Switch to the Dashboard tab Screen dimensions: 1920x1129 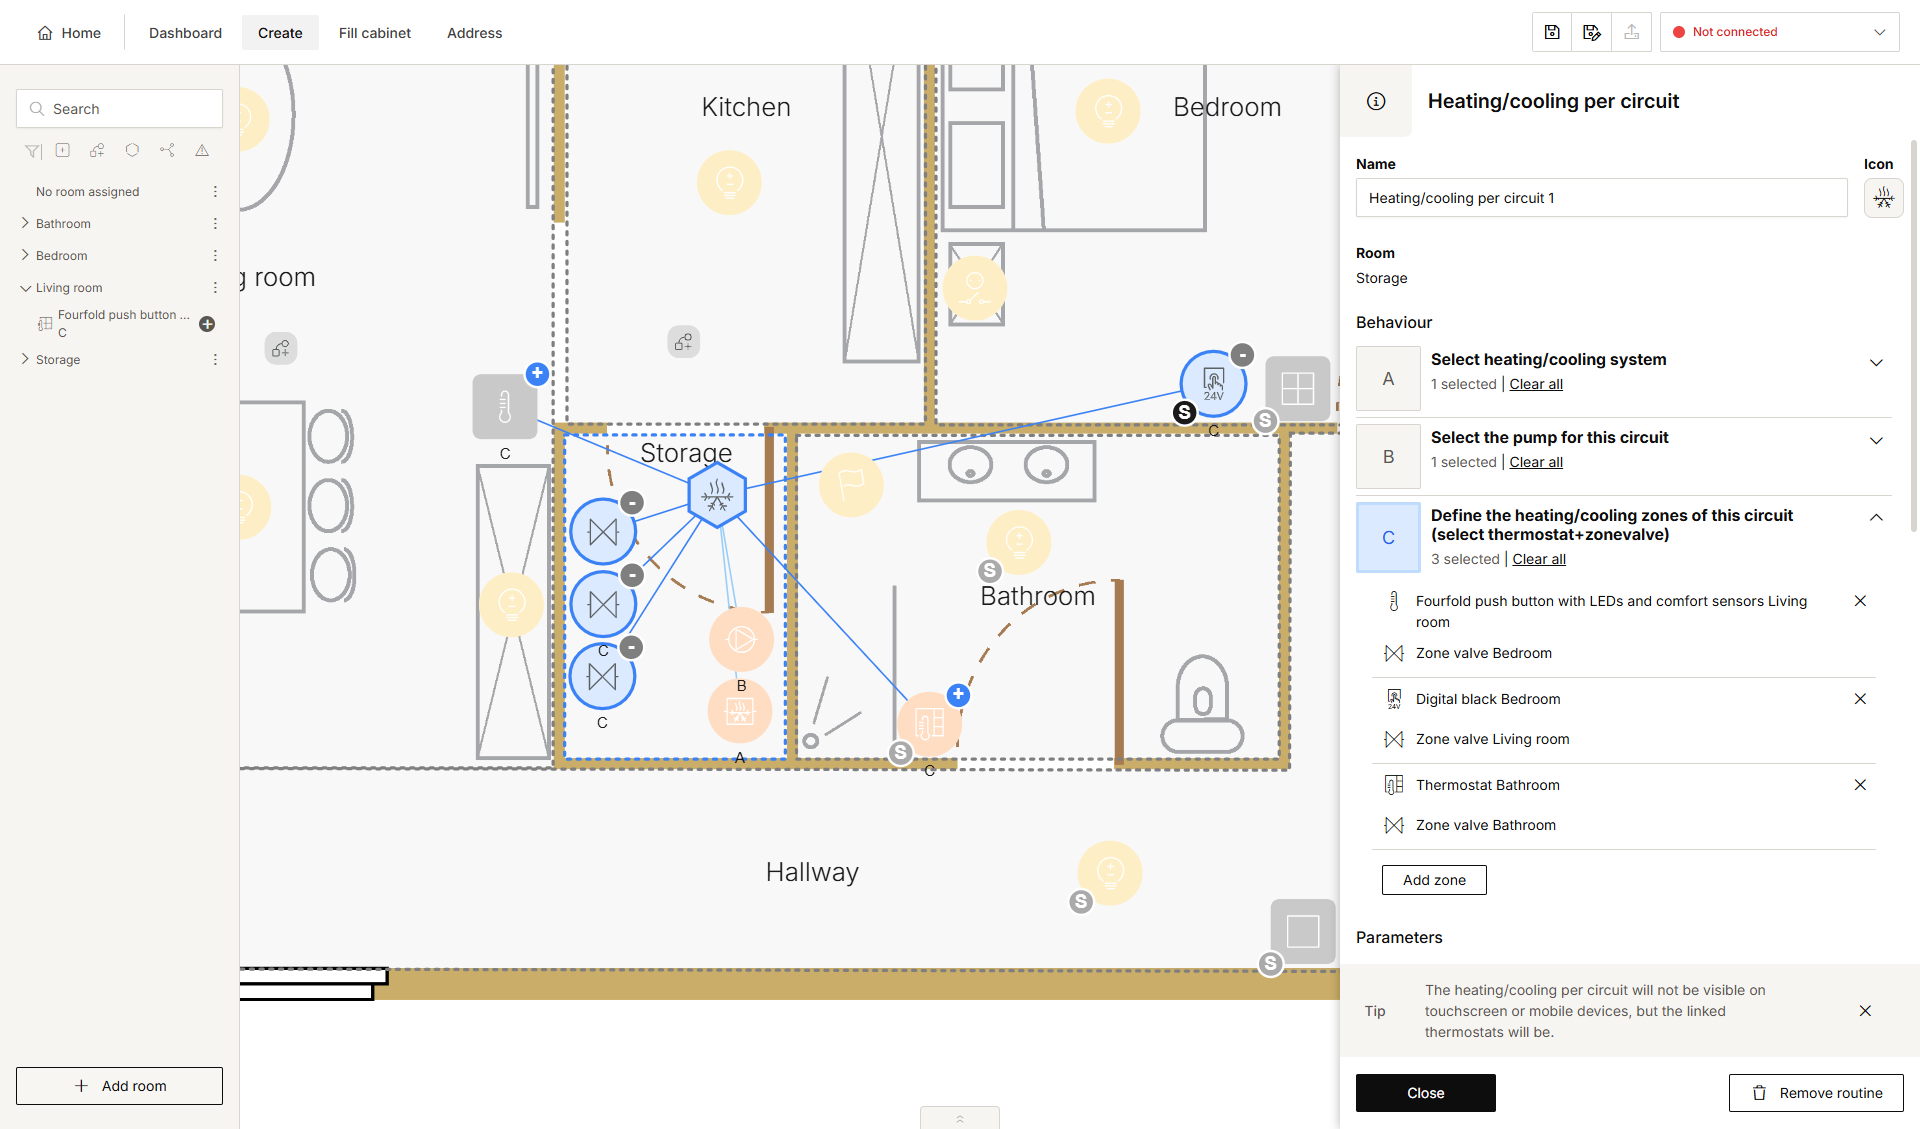[185, 33]
